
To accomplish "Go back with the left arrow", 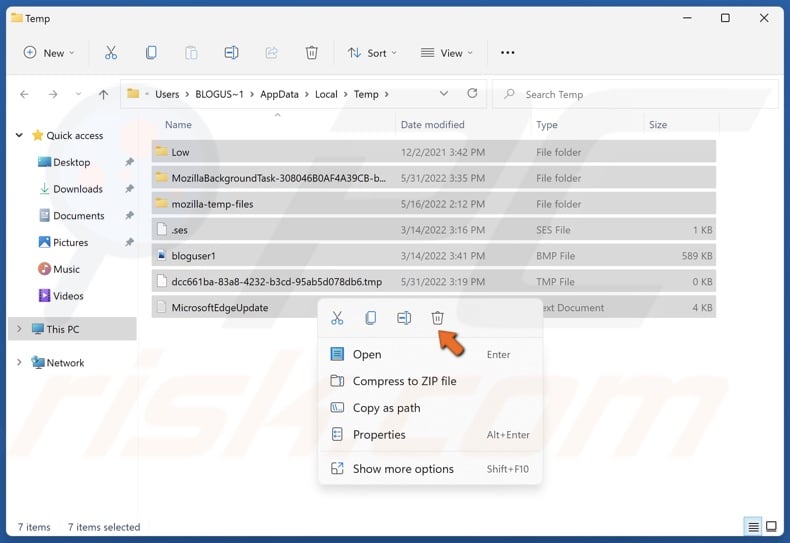I will (24, 94).
